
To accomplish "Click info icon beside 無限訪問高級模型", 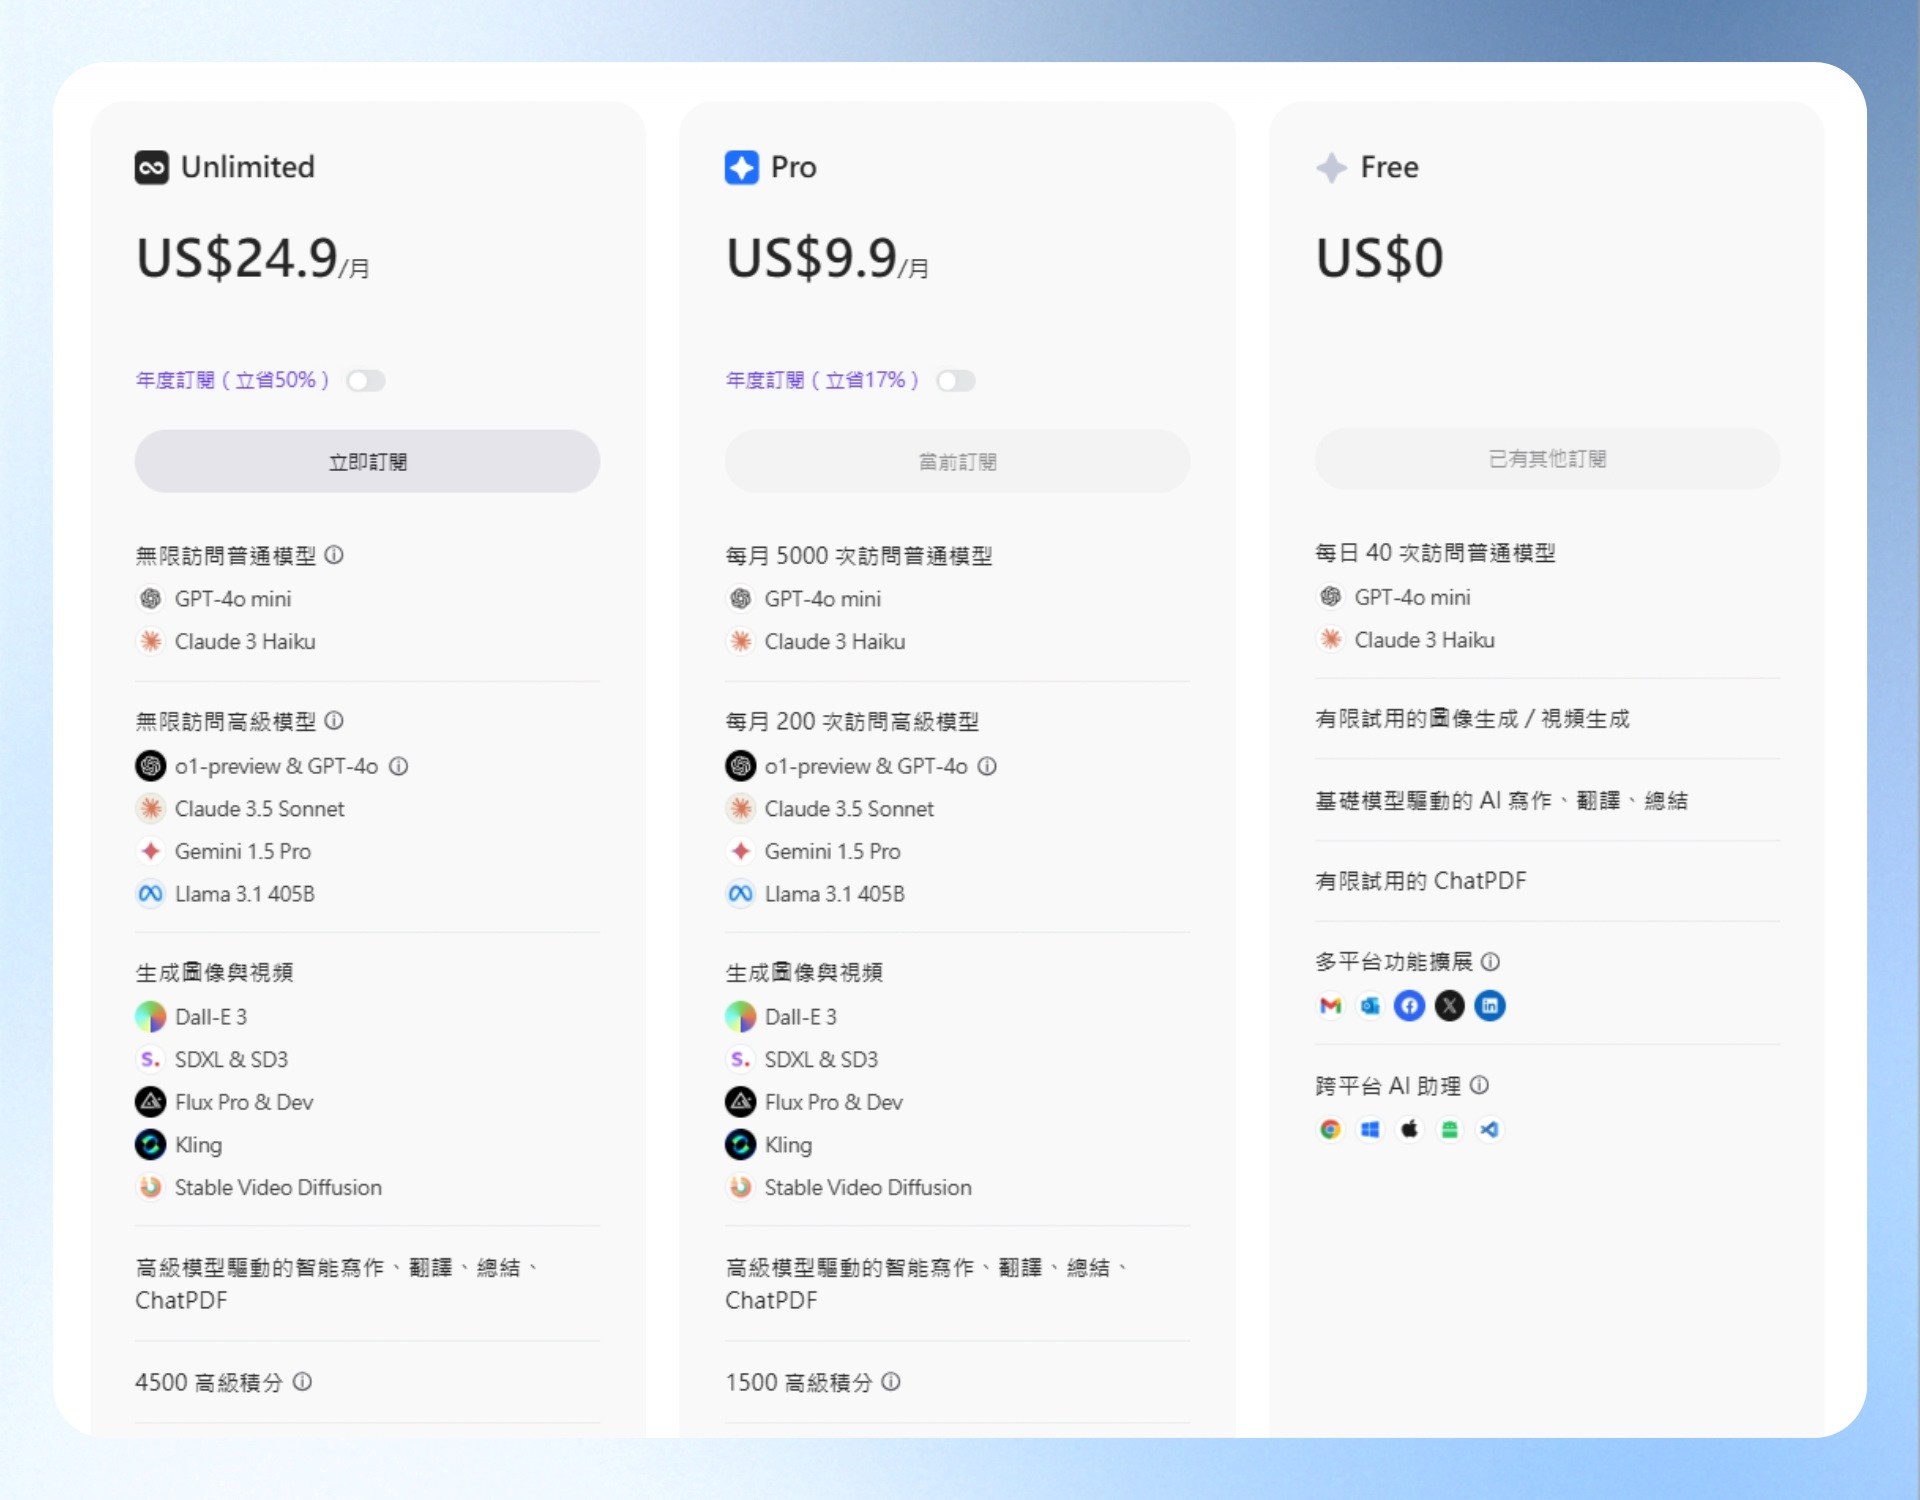I will click(334, 720).
